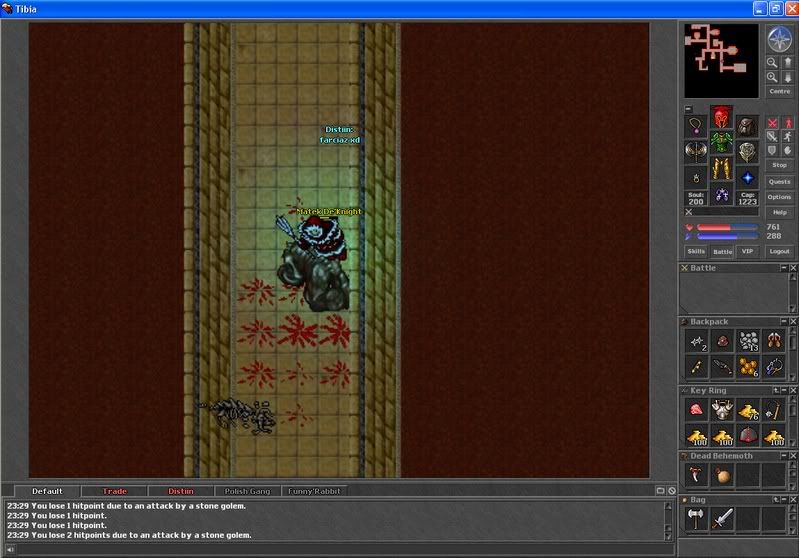Viewport: 799px width, 558px height.
Task: Select offensive full attack mode
Action: (773, 123)
